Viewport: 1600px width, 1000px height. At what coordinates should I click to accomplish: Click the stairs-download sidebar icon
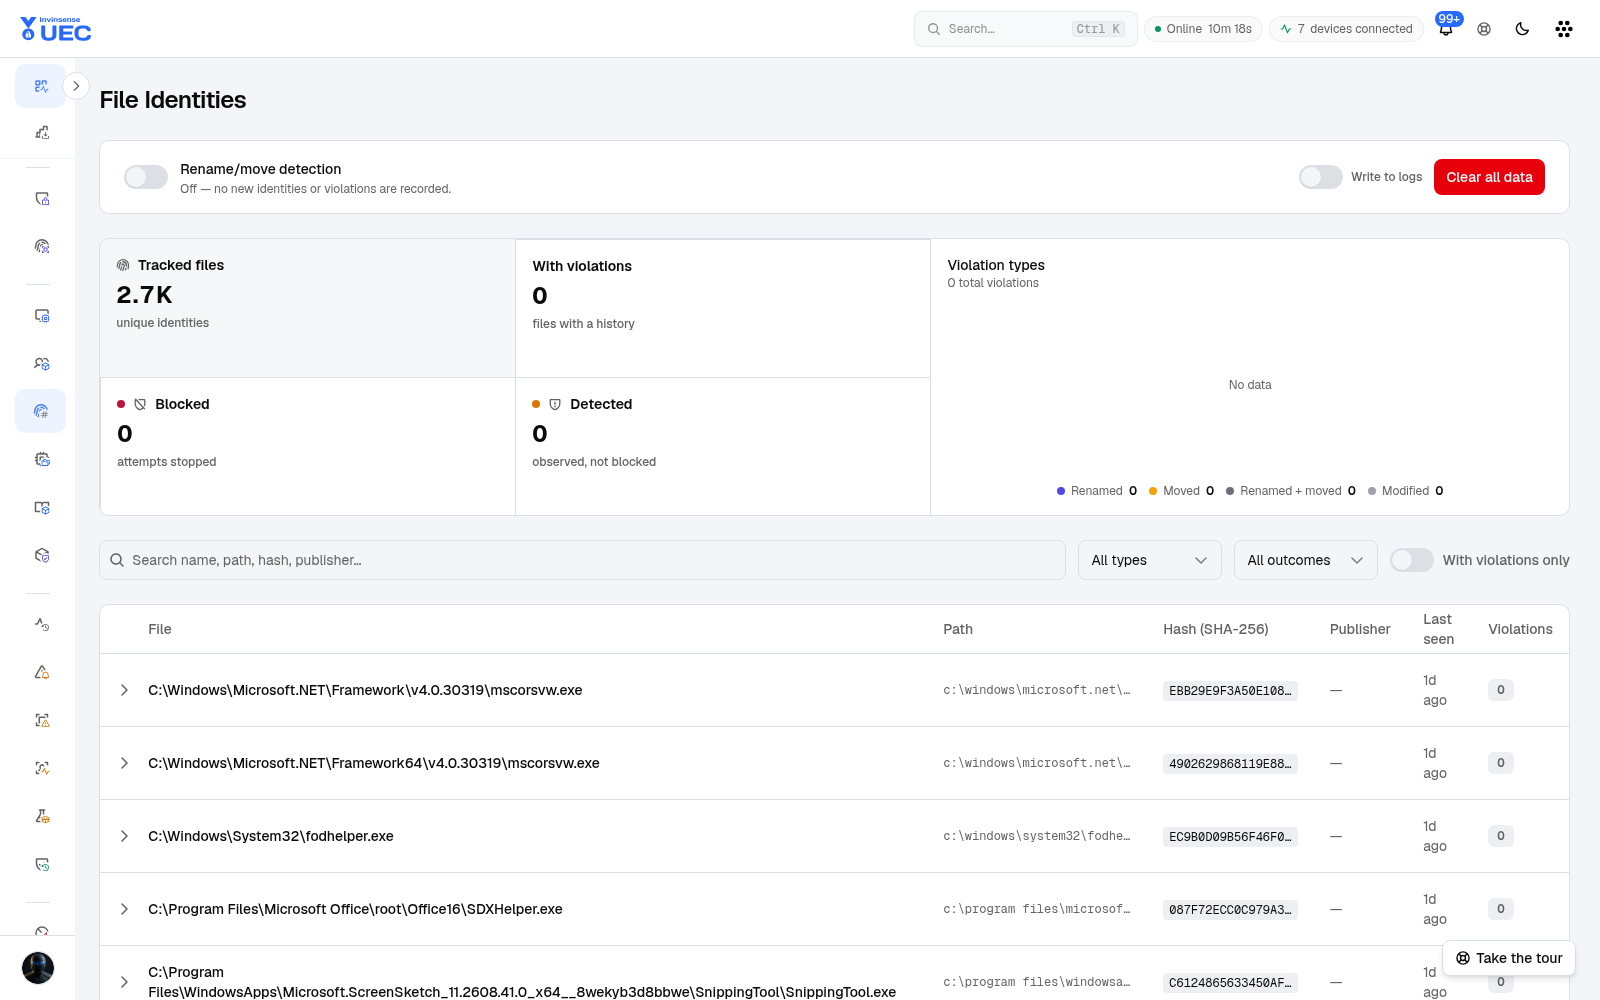(x=41, y=132)
